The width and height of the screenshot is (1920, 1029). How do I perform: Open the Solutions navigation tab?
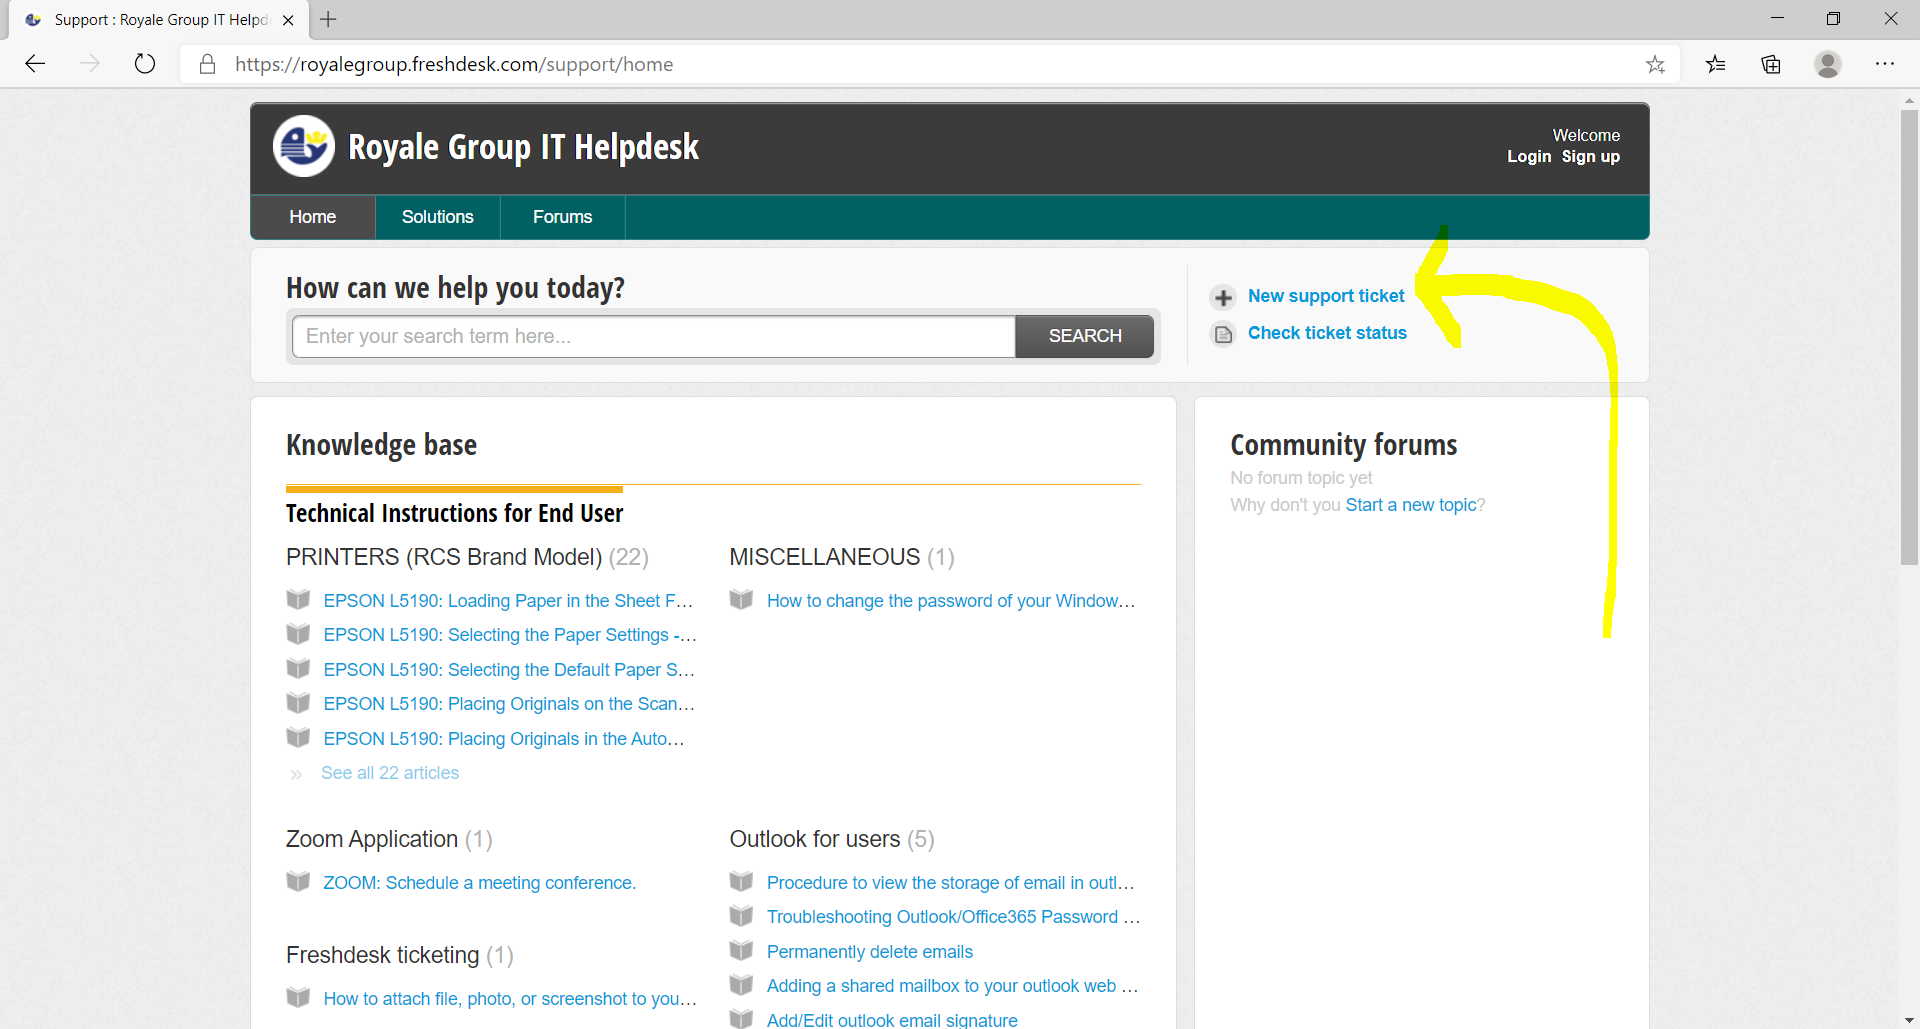click(438, 217)
